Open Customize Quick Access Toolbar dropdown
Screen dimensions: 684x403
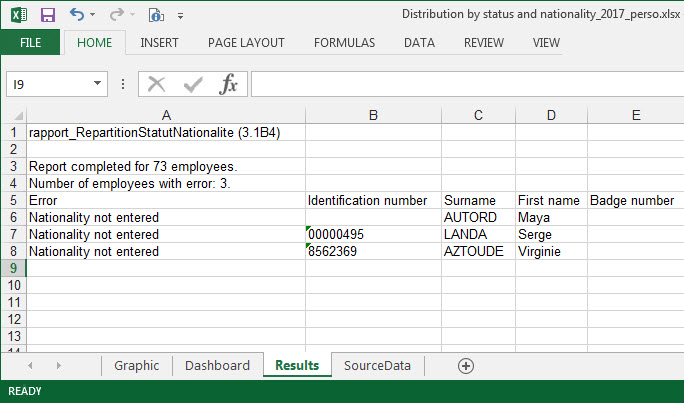tap(180, 17)
